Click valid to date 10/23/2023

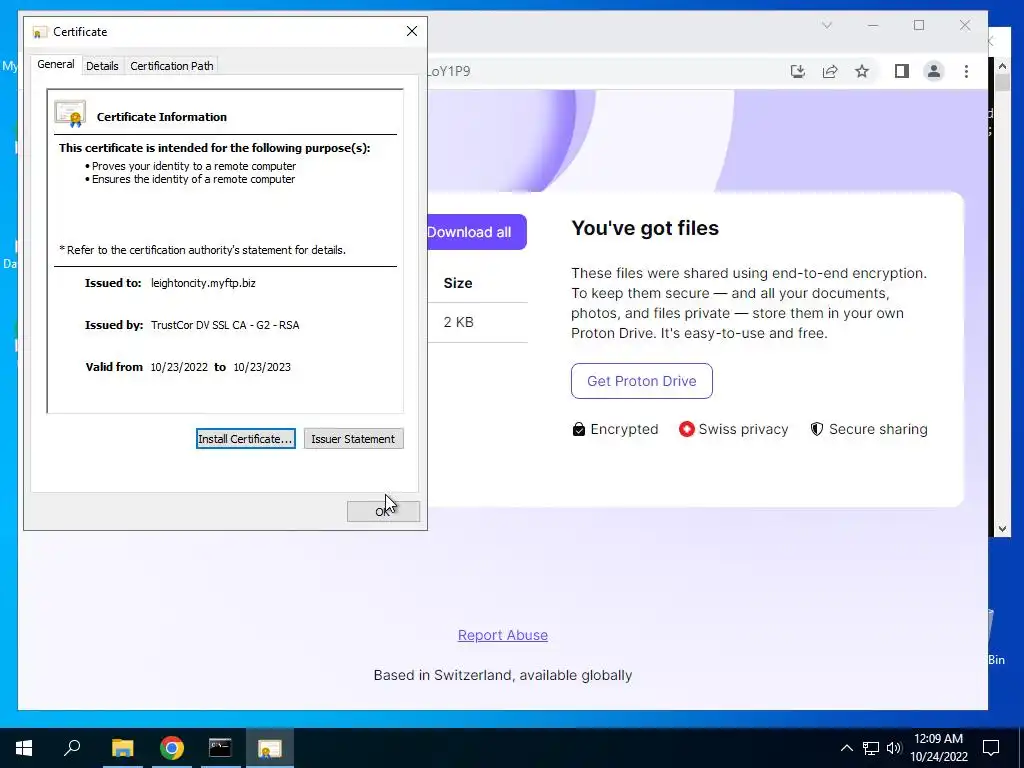[x=262, y=367]
